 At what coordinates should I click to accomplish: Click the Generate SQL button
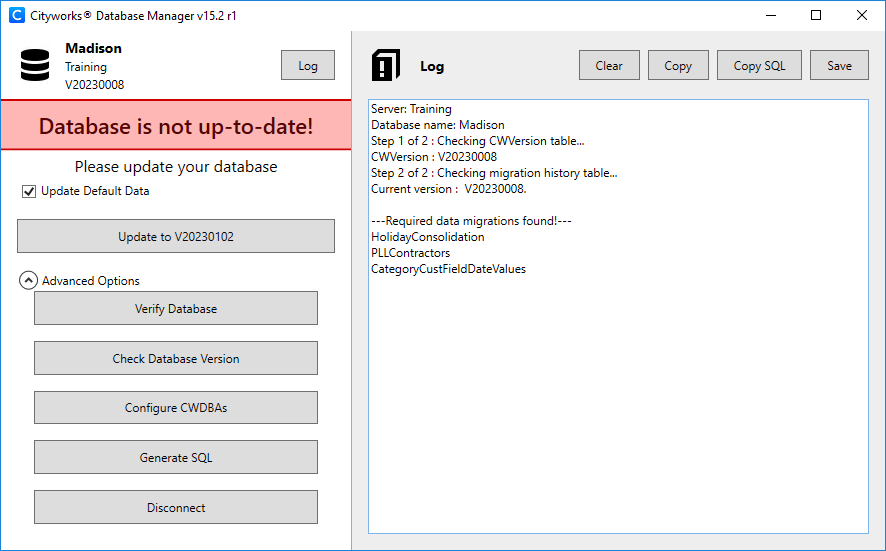coord(176,457)
